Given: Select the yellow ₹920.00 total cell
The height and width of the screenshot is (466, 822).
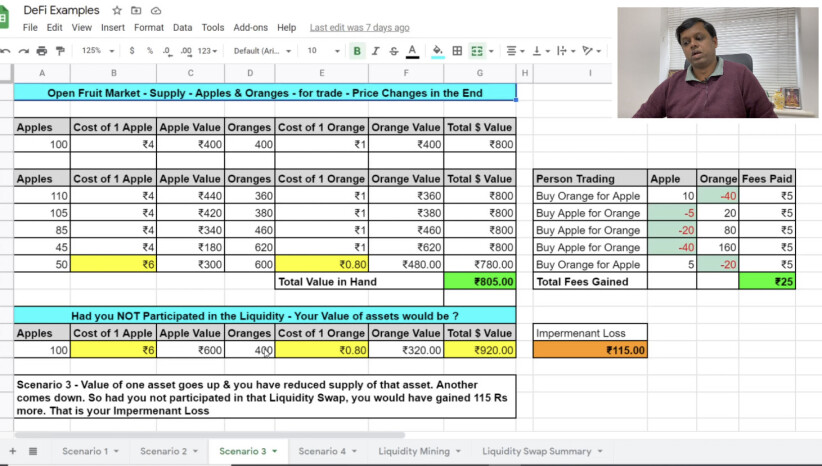Looking at the screenshot, I should click(480, 350).
